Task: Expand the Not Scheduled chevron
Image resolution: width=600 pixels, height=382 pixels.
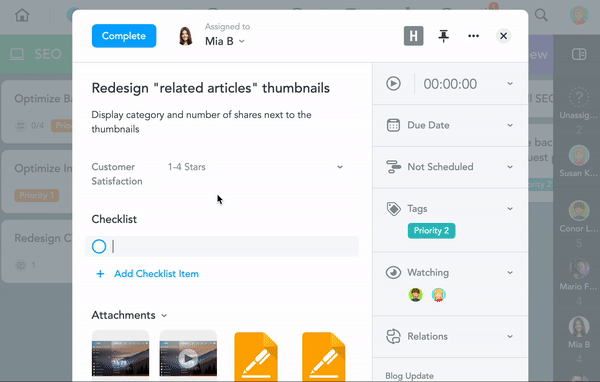Action: (x=510, y=167)
